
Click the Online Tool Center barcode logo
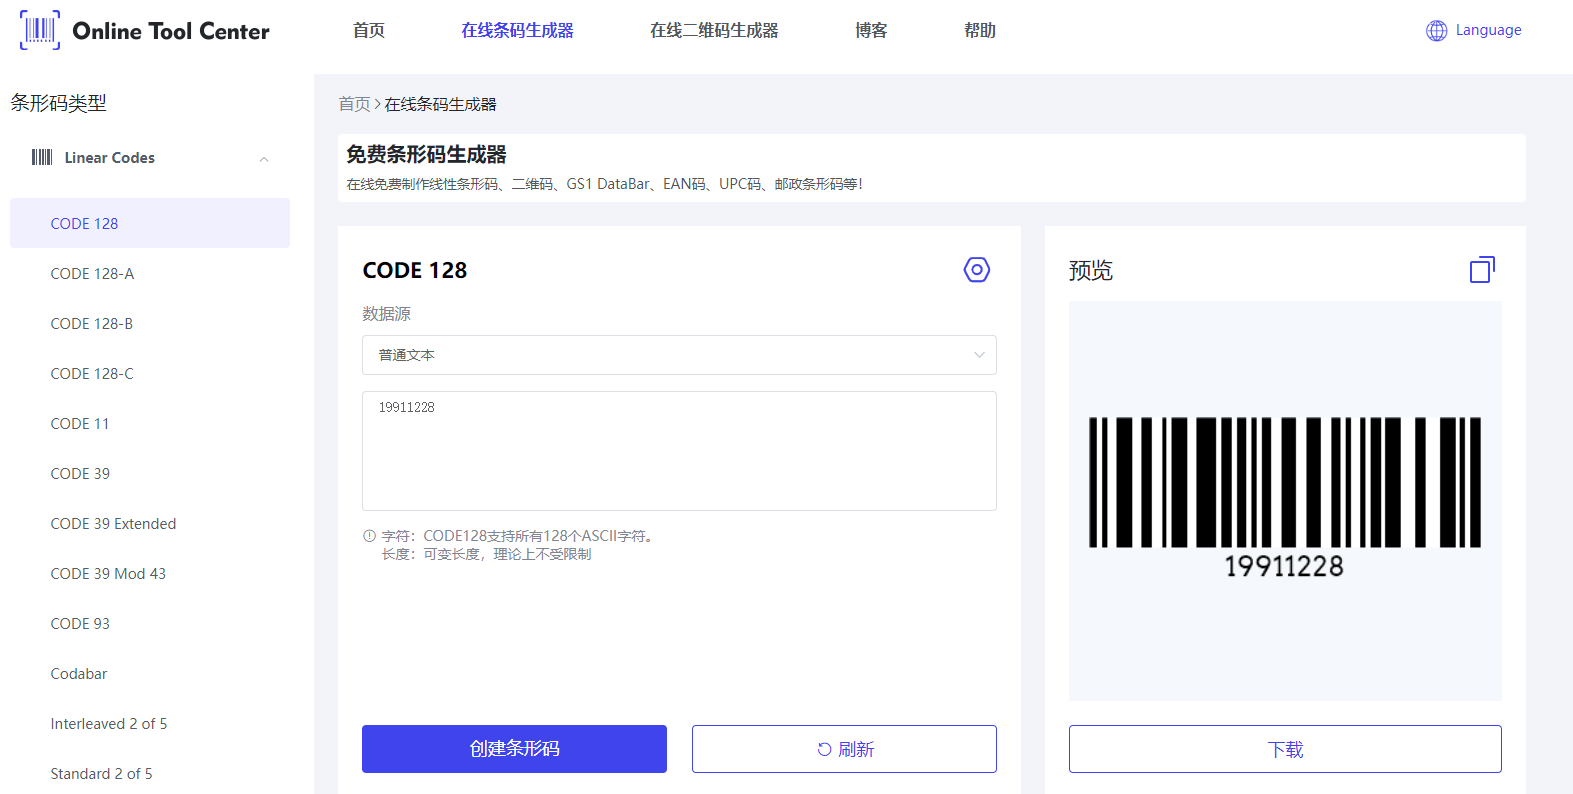[40, 30]
